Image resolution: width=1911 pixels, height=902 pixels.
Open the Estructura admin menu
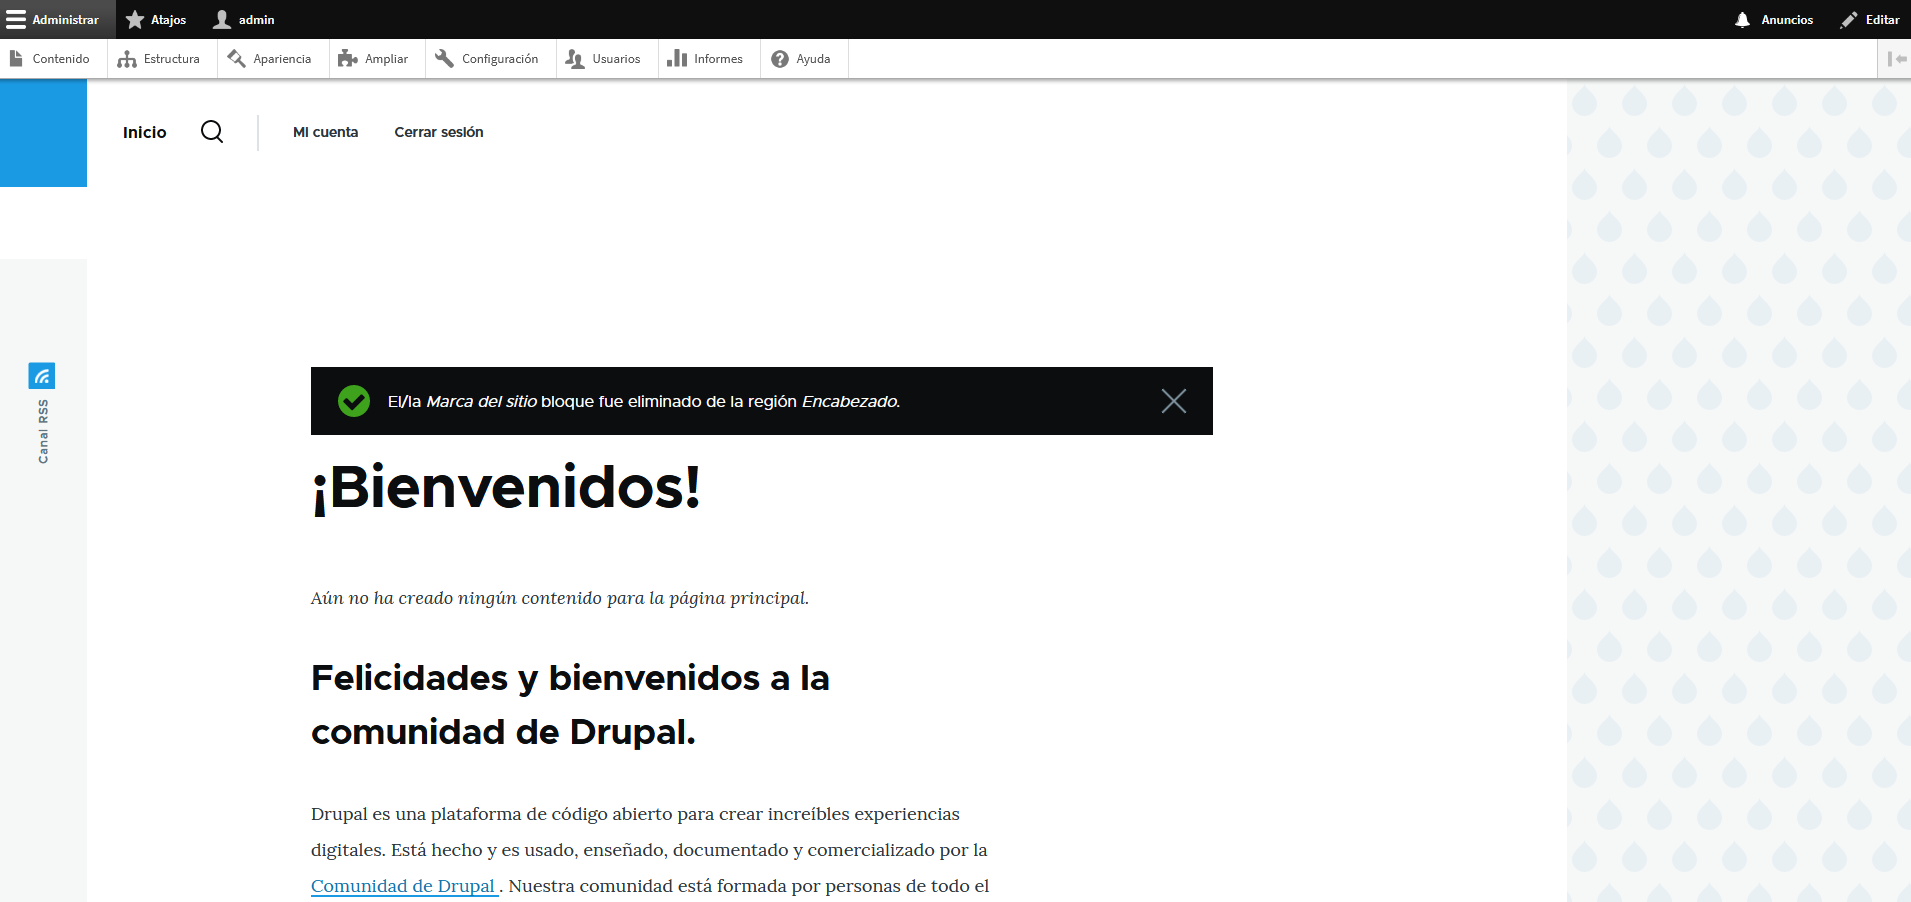(160, 59)
